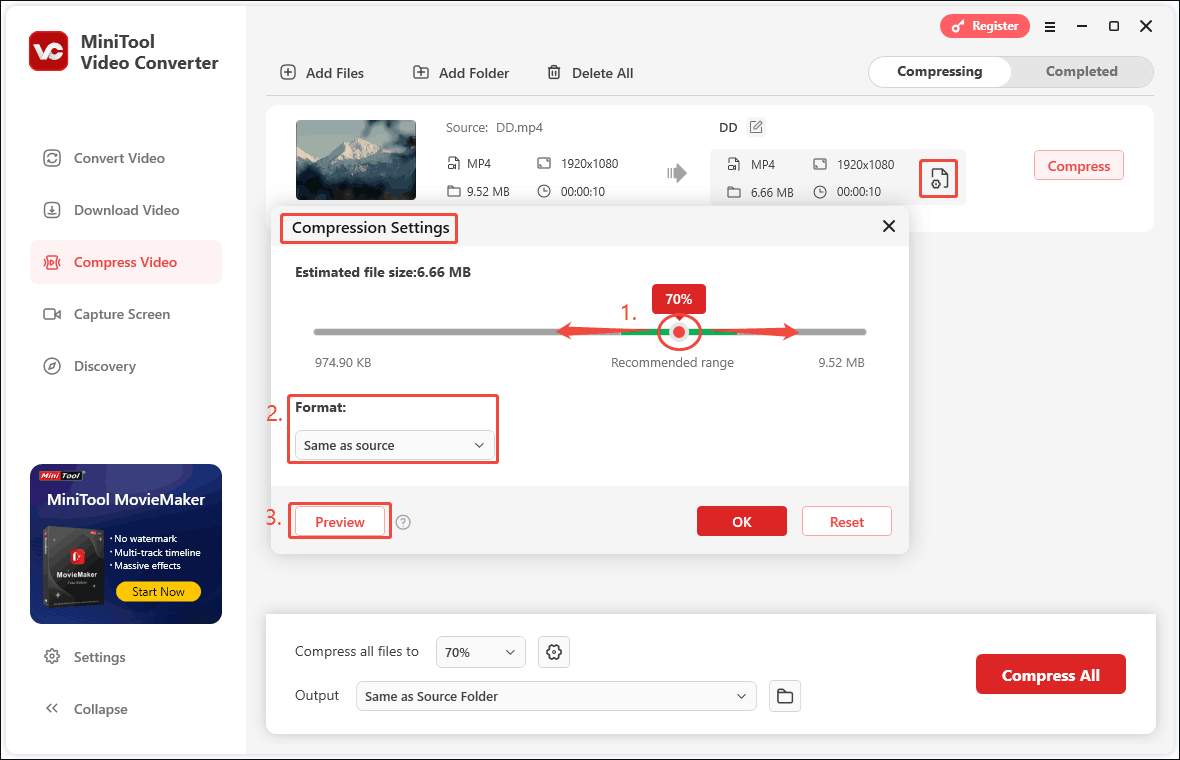The height and width of the screenshot is (760, 1180).
Task: Click the Estimated file size:6.66 MB label
Action: click(383, 272)
